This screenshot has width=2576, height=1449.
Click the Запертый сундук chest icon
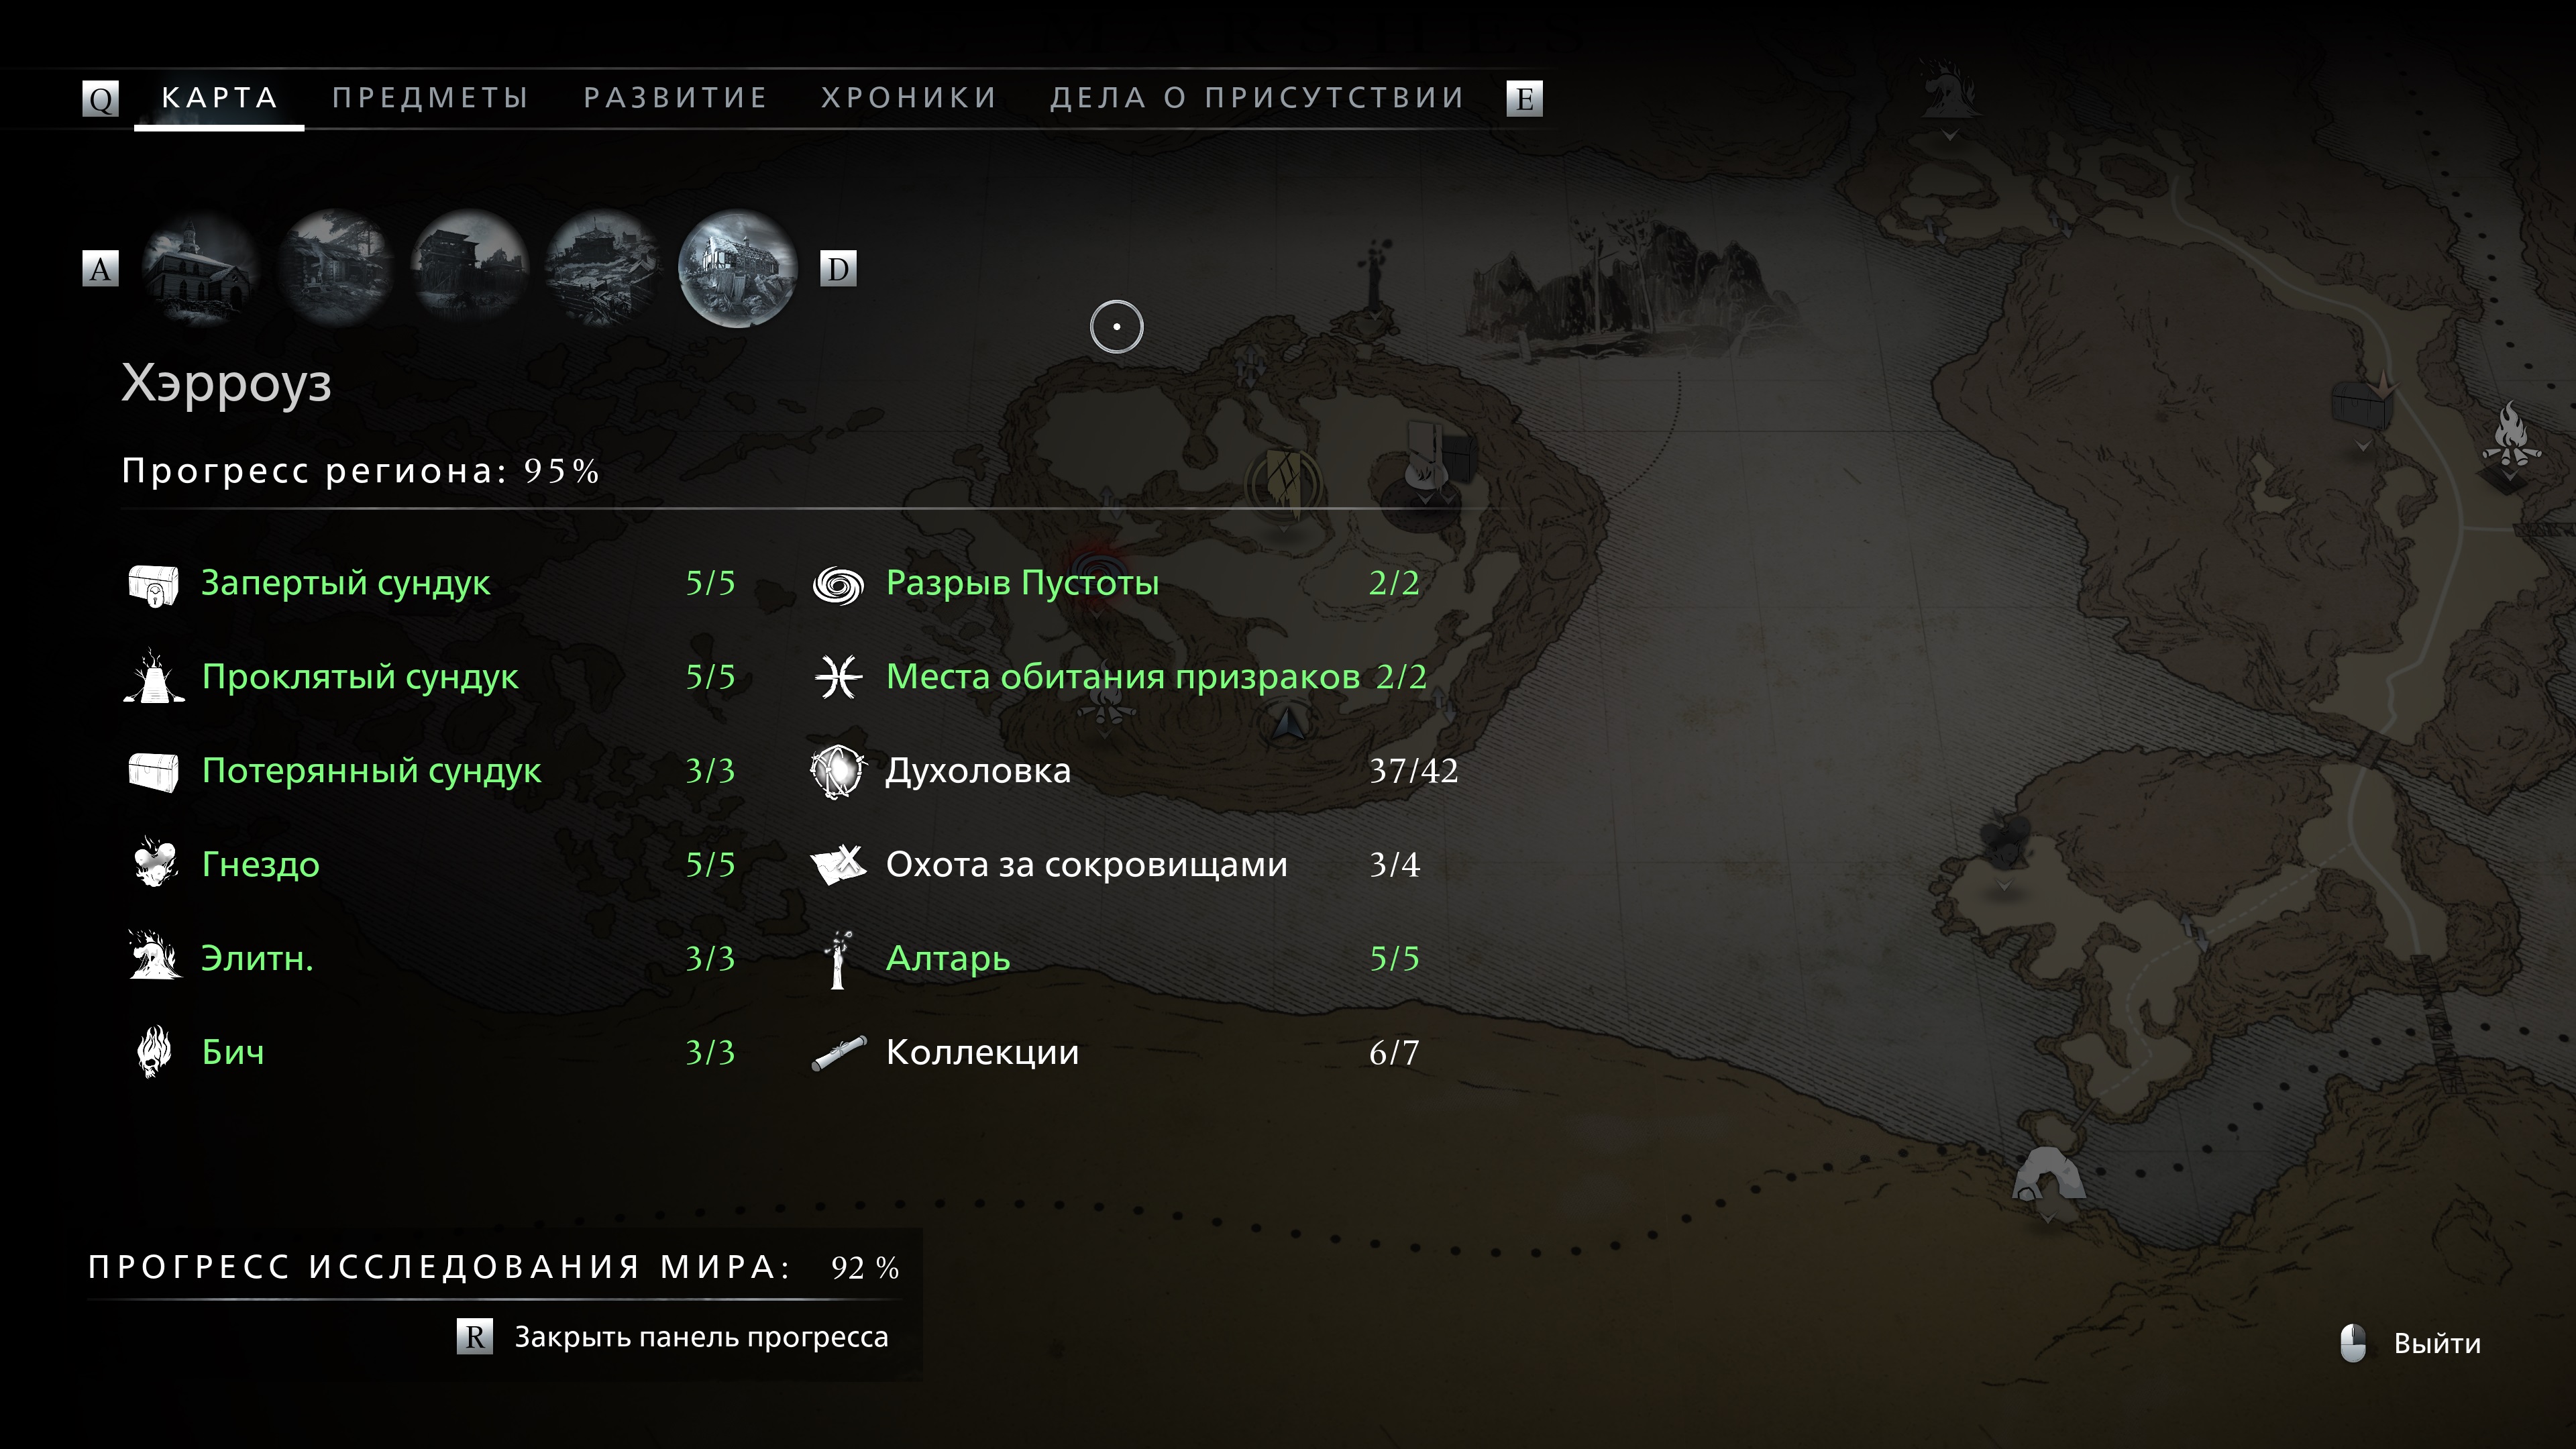pos(154,584)
